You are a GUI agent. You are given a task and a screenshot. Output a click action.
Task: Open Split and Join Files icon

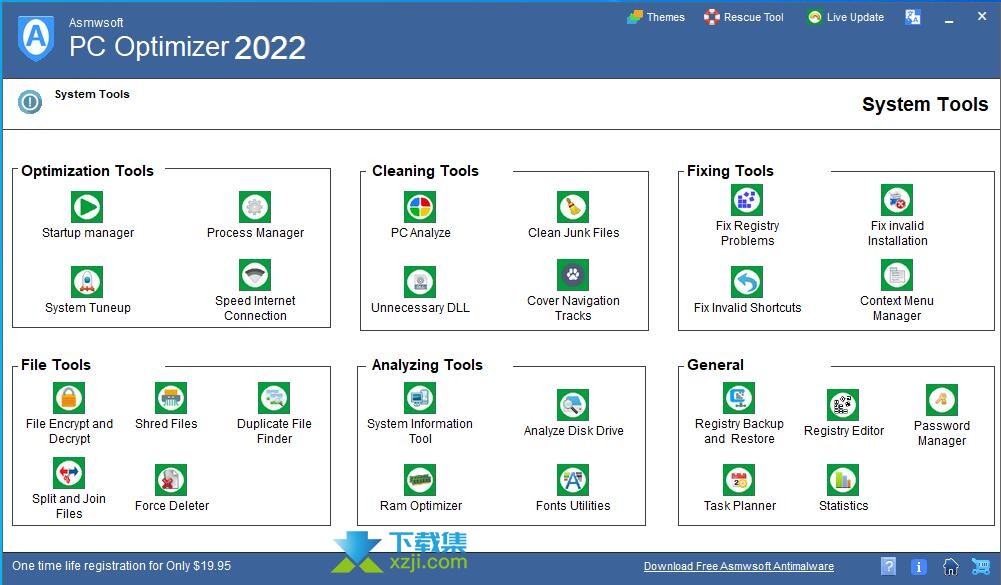pyautogui.click(x=69, y=473)
